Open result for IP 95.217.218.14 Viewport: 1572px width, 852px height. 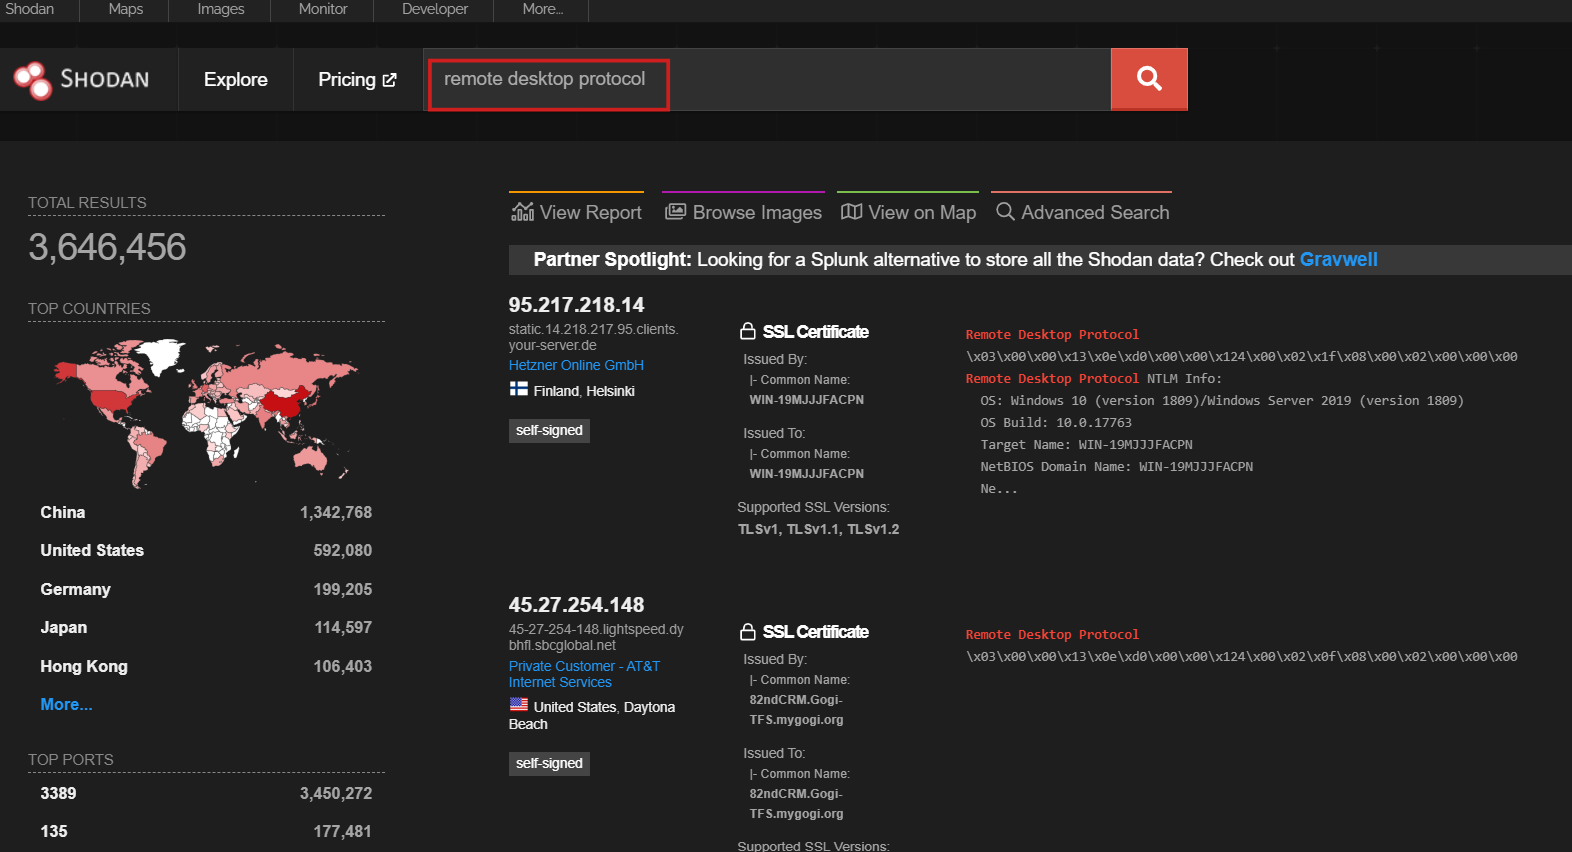click(576, 305)
